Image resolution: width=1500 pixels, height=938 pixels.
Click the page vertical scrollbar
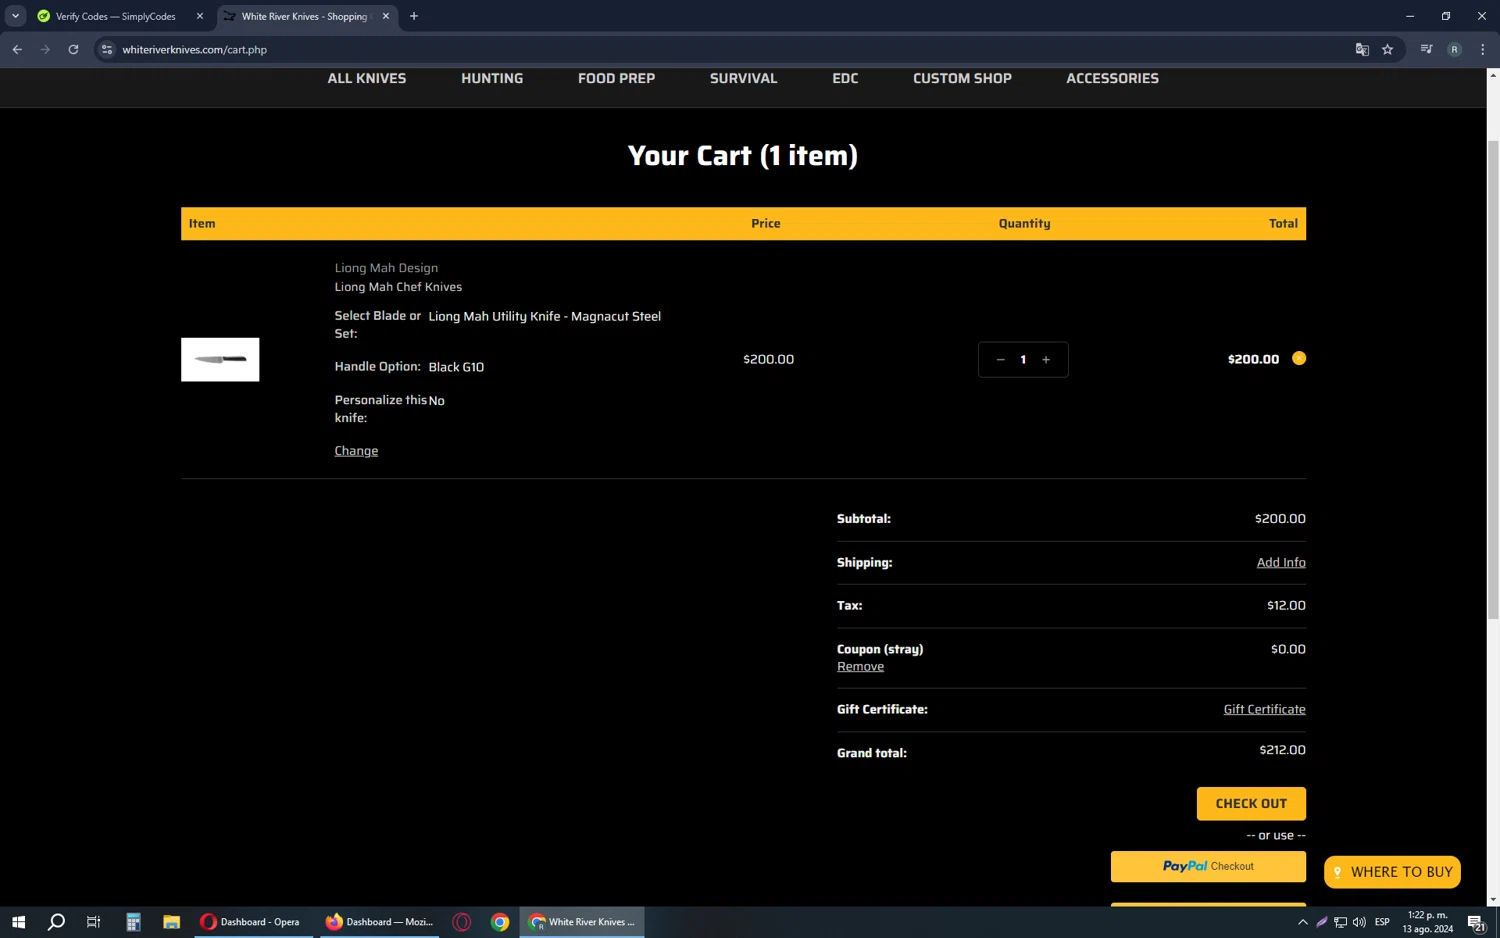[x=1493, y=380]
